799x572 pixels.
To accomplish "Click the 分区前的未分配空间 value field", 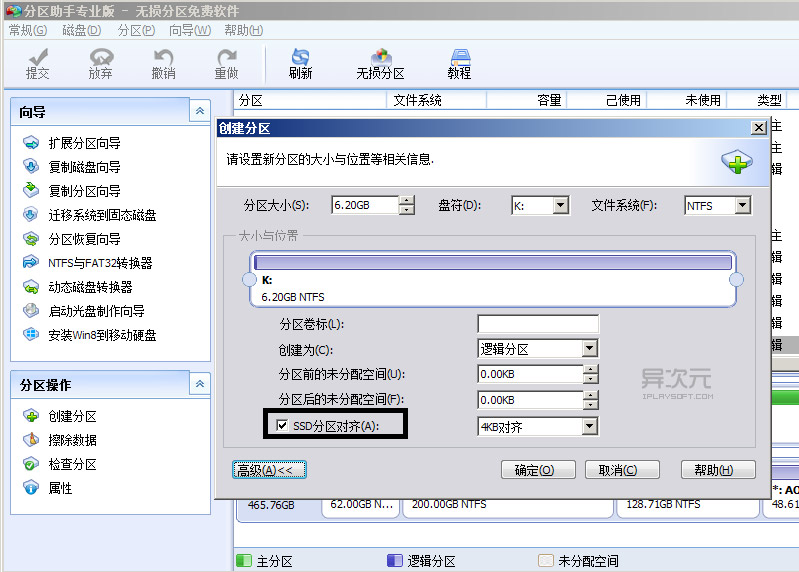I will click(530, 374).
